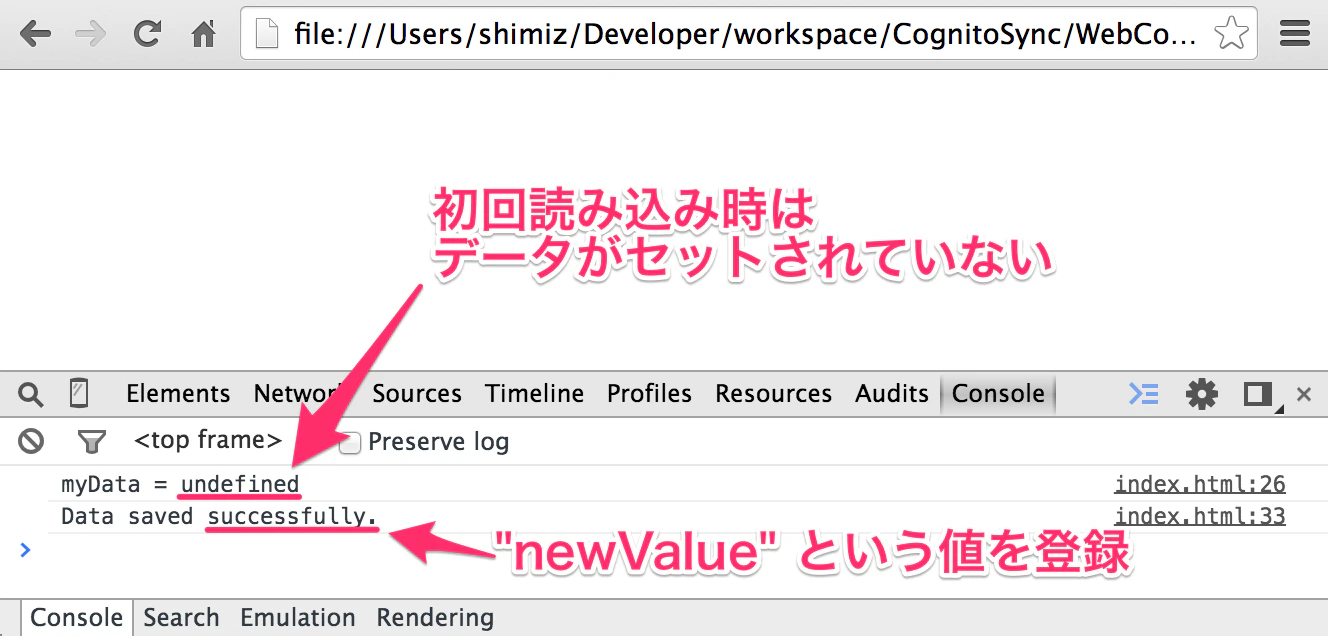
Task: Clear the console log
Action: pyautogui.click(x=31, y=441)
